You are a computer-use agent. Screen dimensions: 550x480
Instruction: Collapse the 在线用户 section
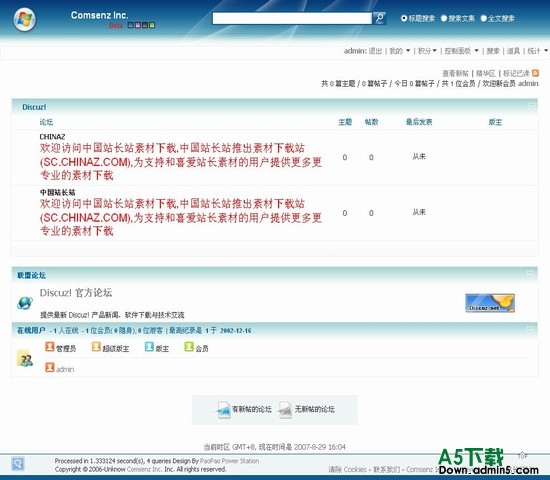pyautogui.click(x=531, y=329)
